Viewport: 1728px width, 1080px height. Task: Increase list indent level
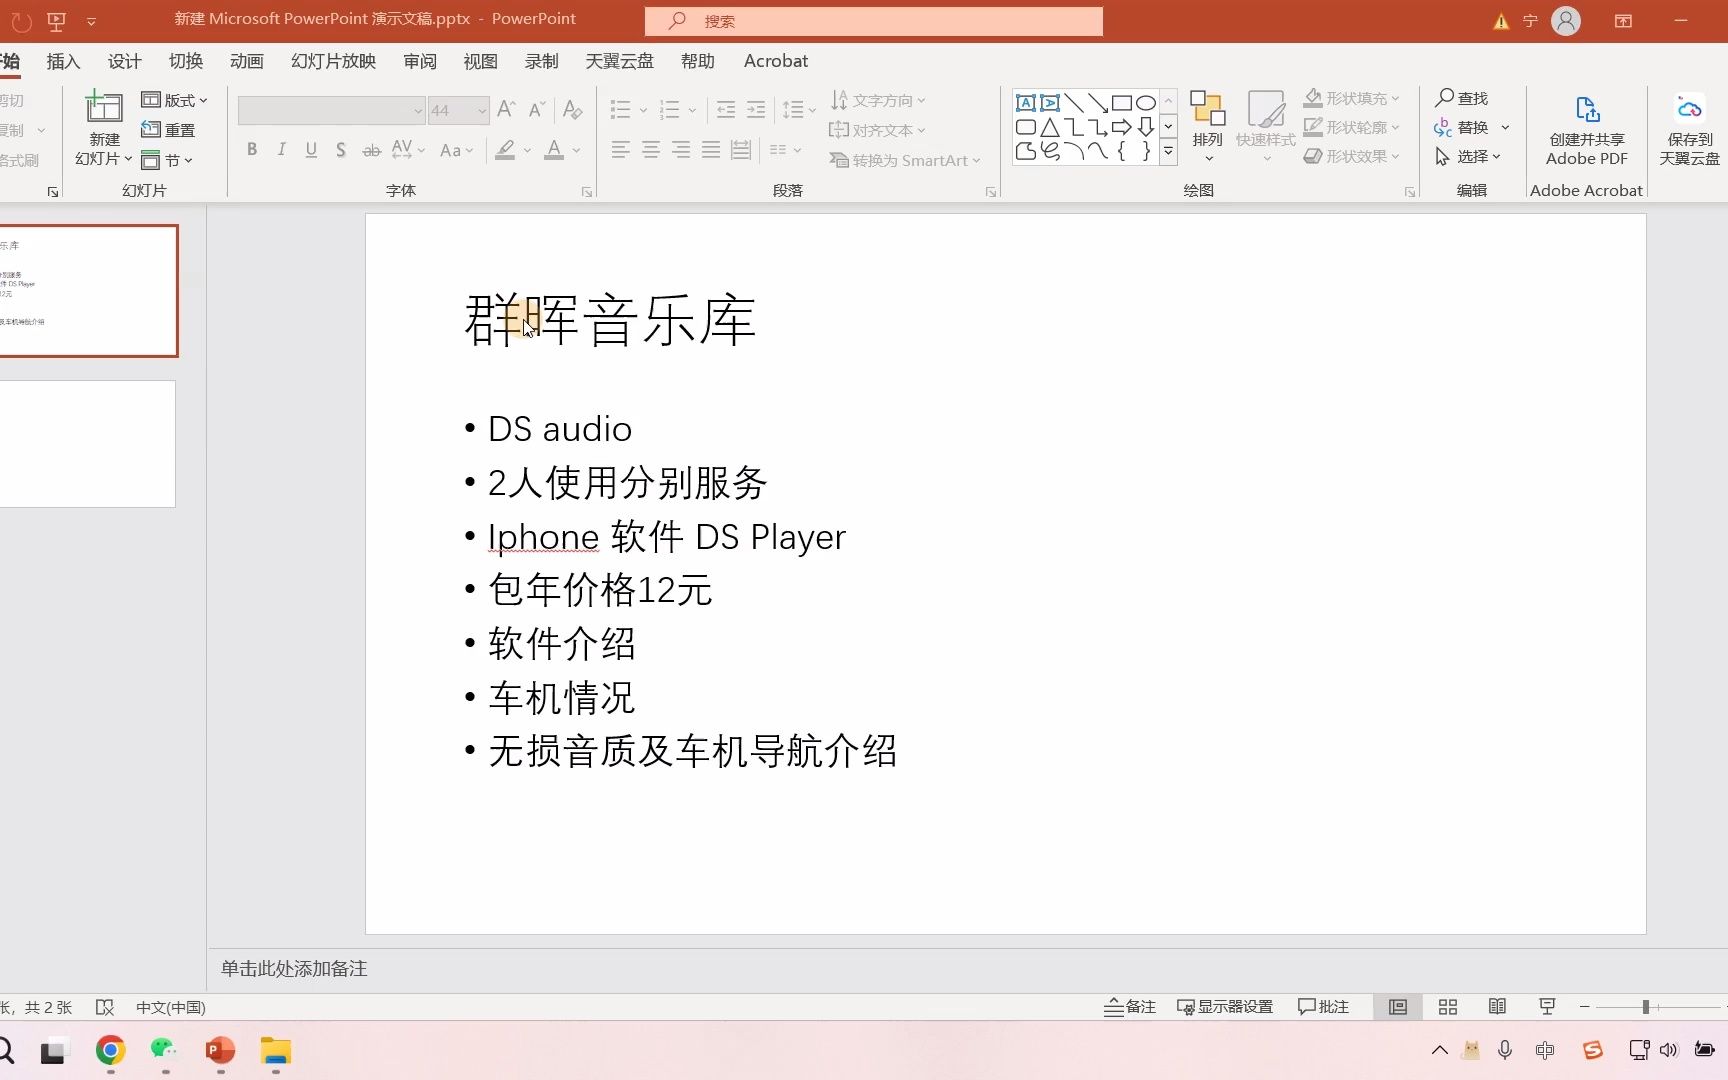coord(756,109)
